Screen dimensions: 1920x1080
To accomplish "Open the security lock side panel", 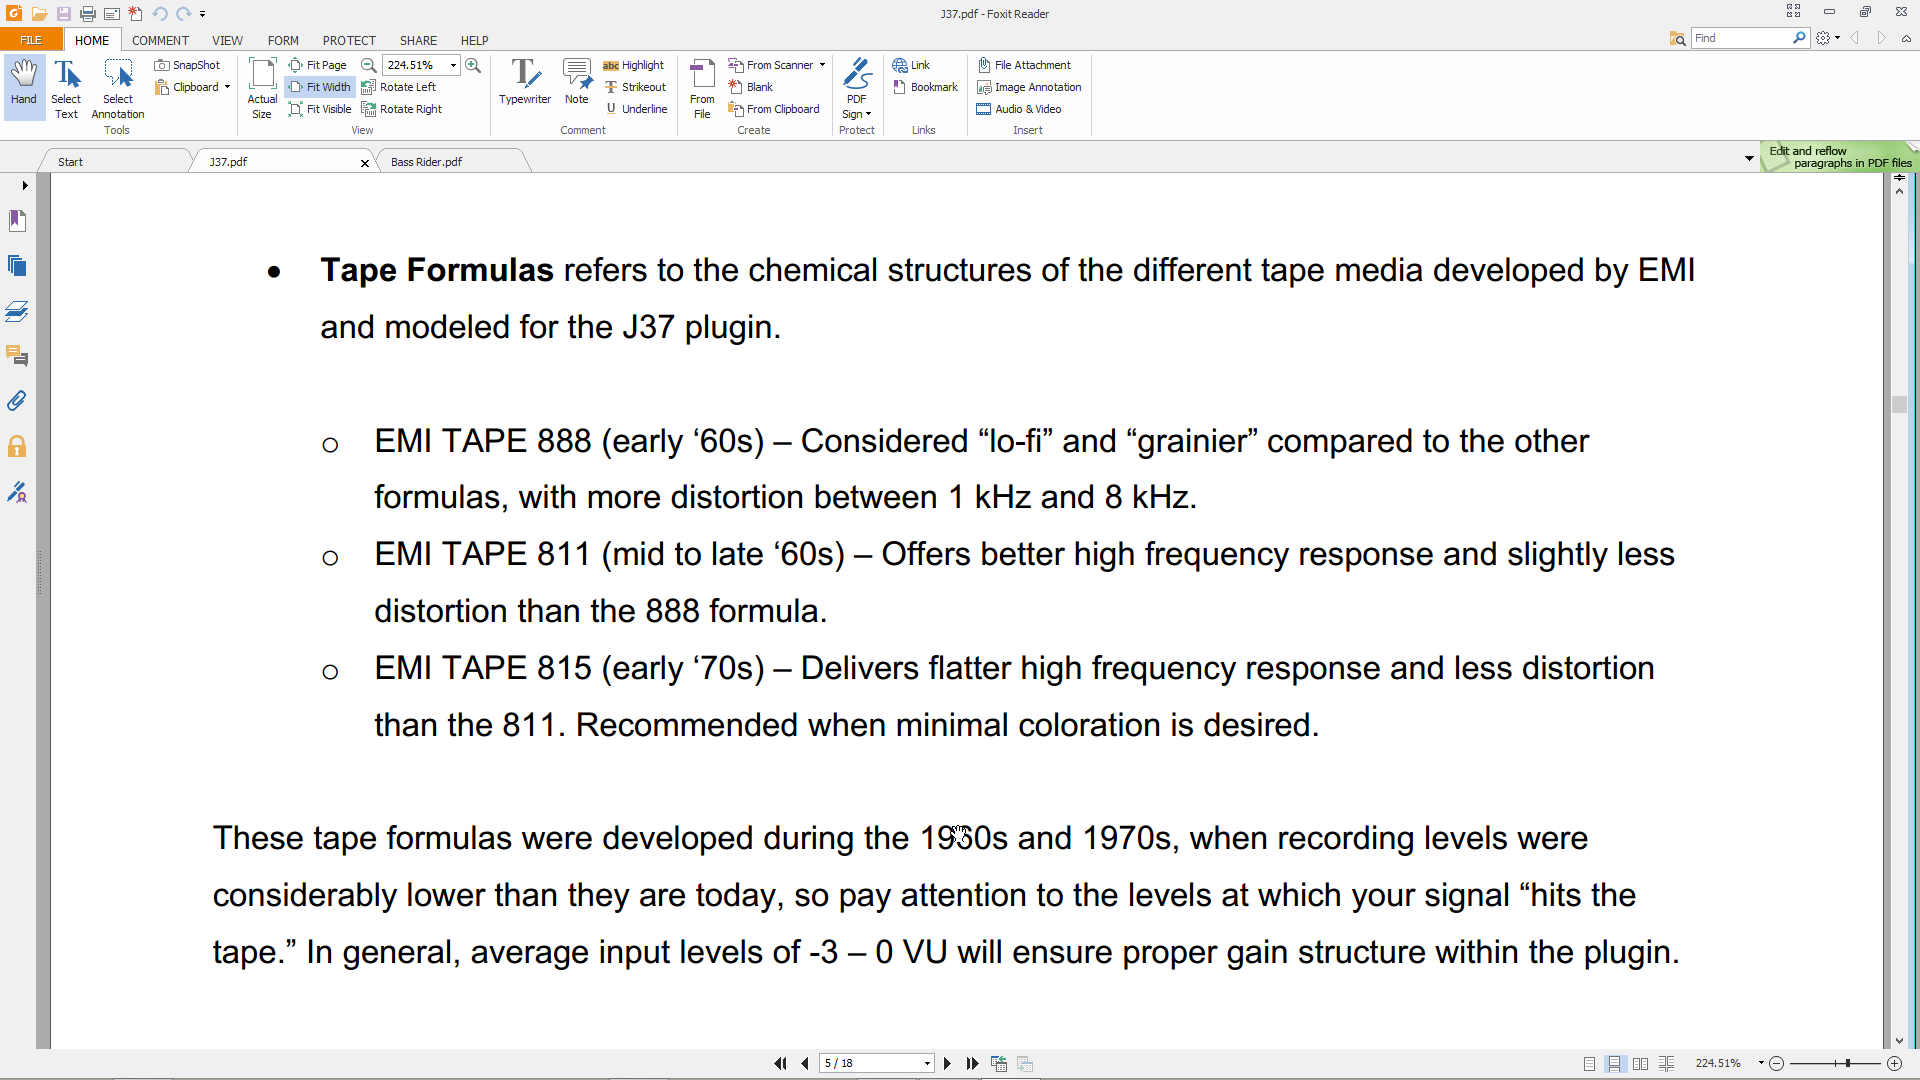I will [x=17, y=446].
